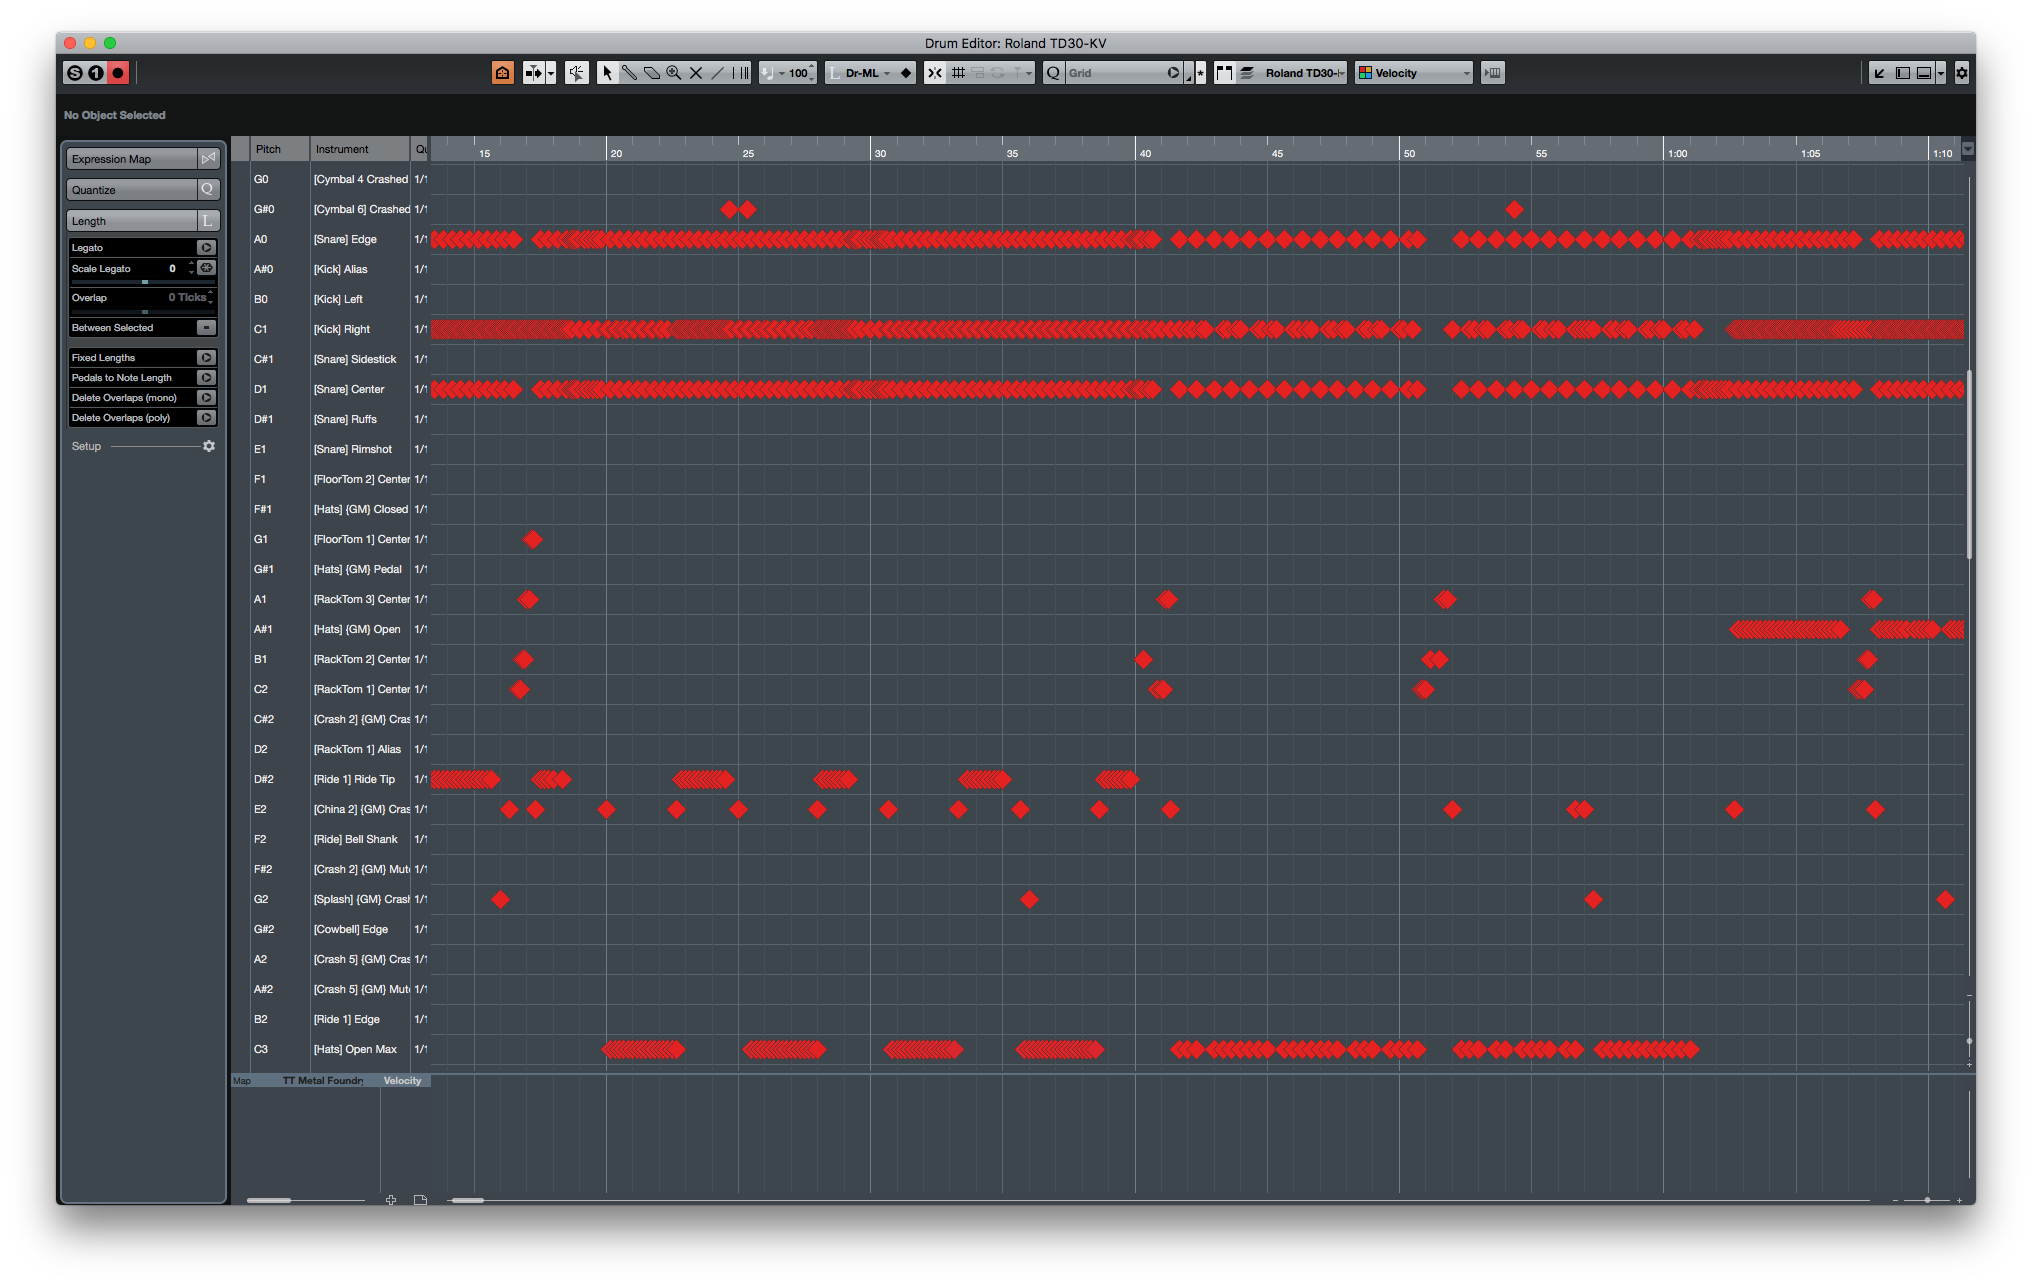Screen dimensions: 2032x1285
Task: Select the Erase tool
Action: click(x=652, y=73)
